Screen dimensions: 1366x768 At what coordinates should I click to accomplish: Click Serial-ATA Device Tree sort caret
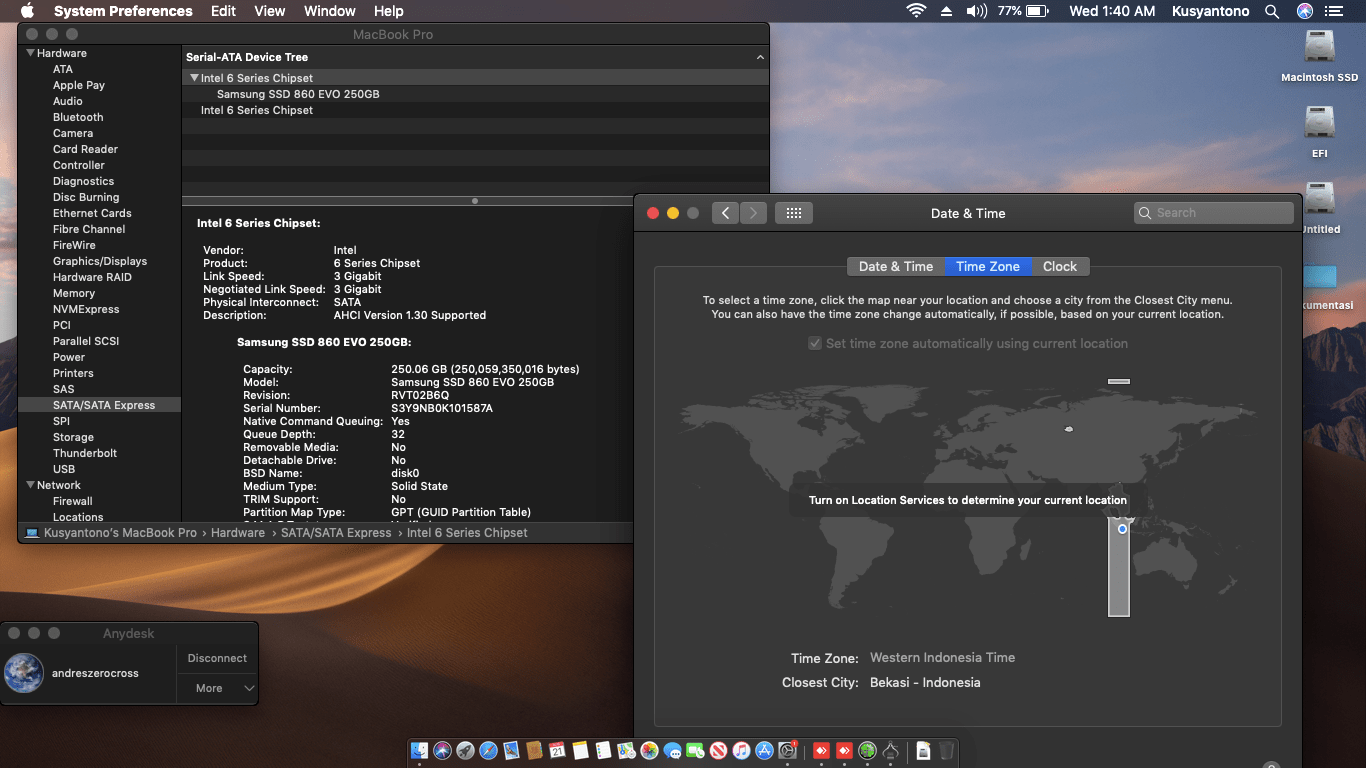[760, 58]
